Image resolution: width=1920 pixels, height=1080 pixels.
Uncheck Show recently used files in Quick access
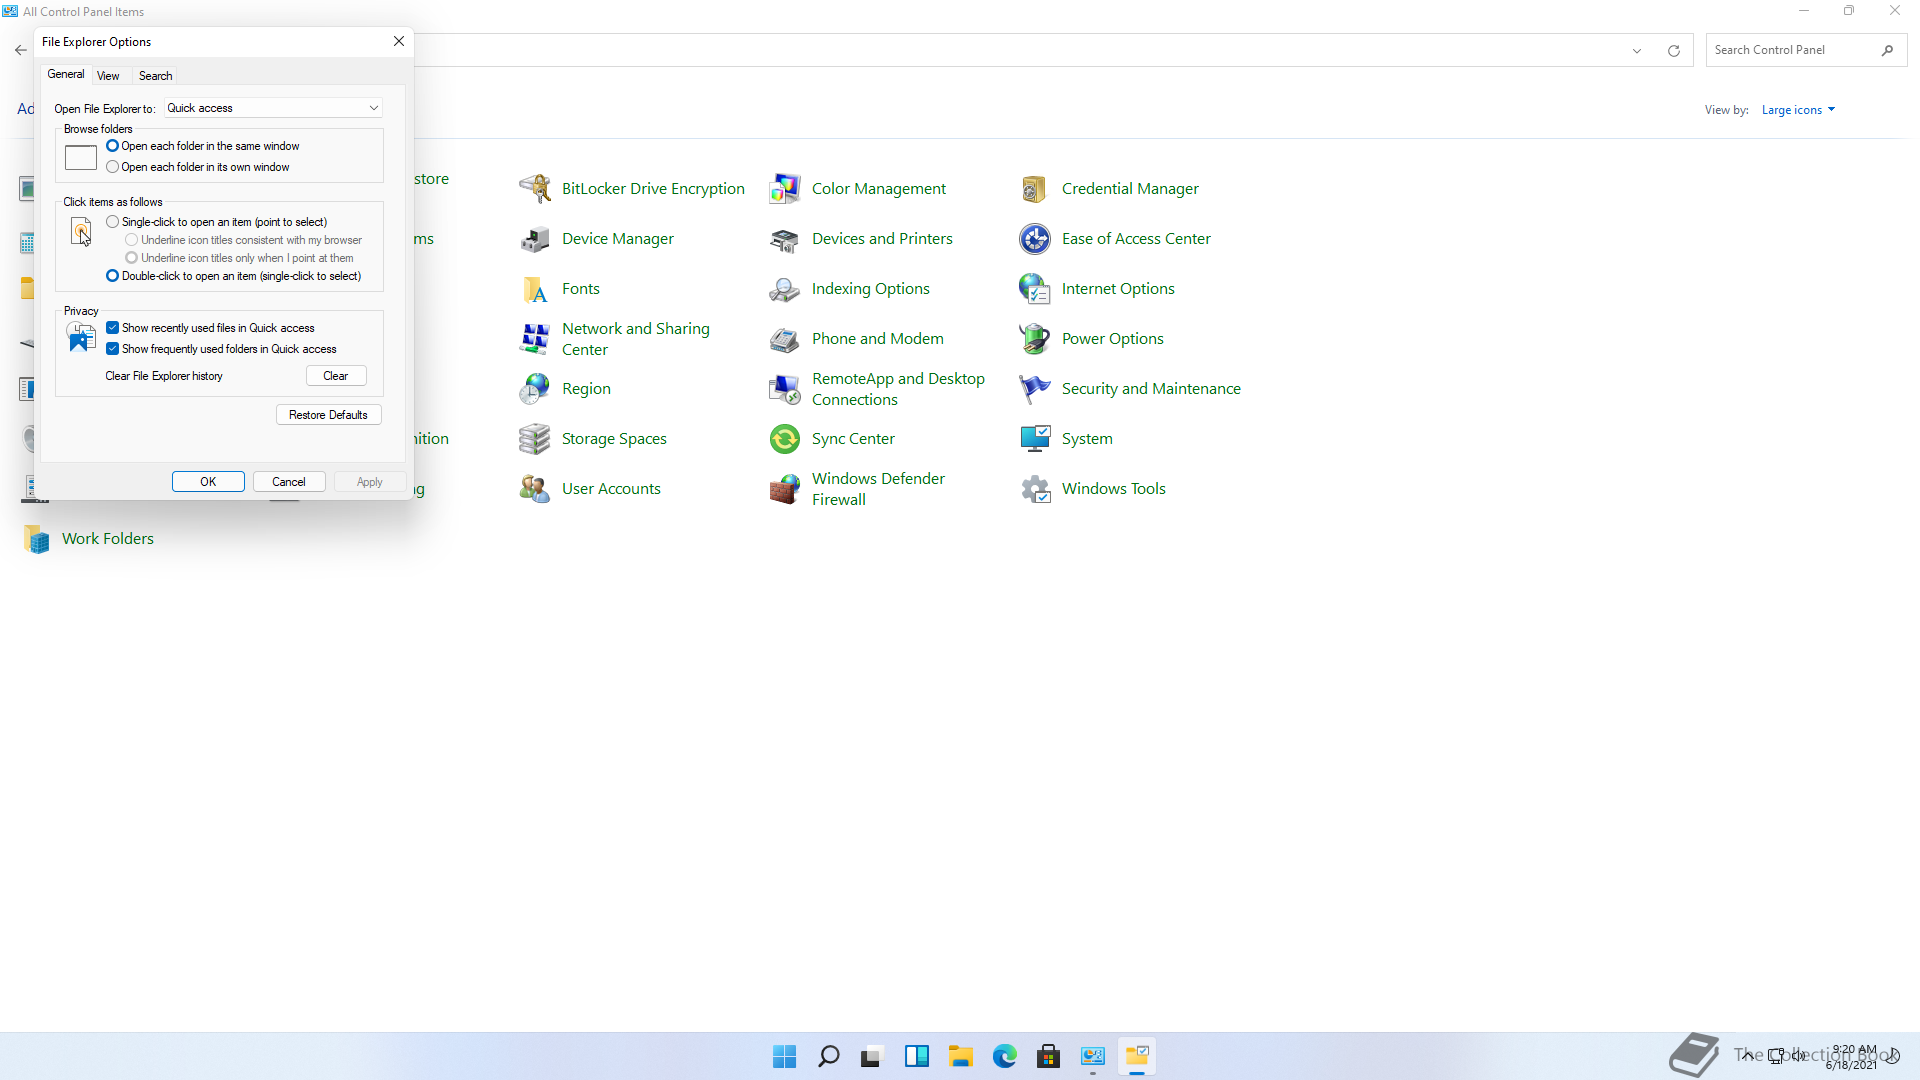coord(211,328)
